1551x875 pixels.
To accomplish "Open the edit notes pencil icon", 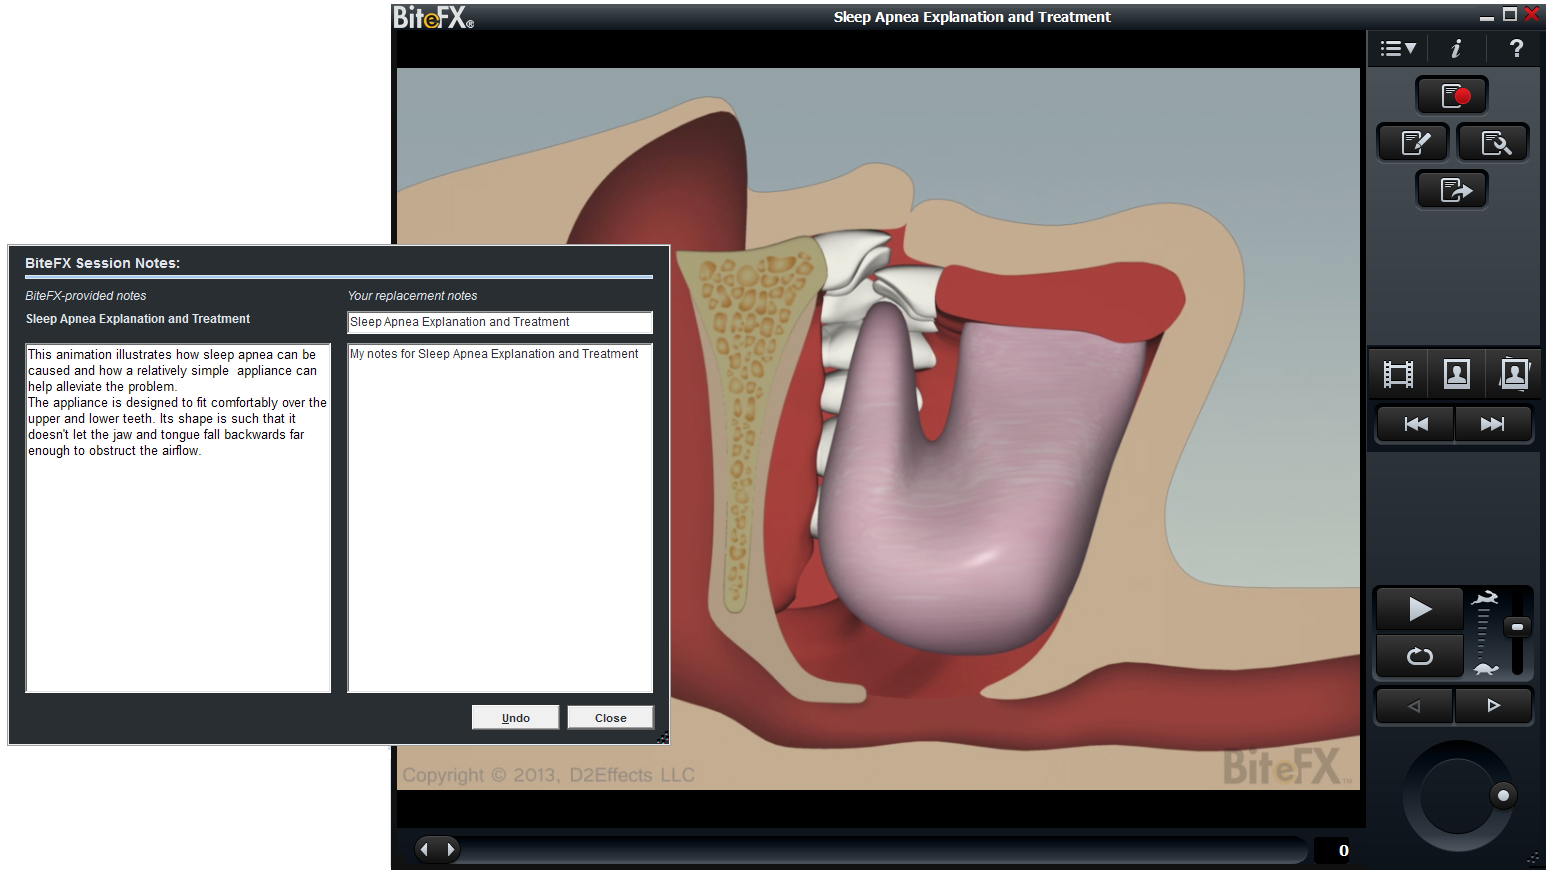I will pyautogui.click(x=1414, y=143).
